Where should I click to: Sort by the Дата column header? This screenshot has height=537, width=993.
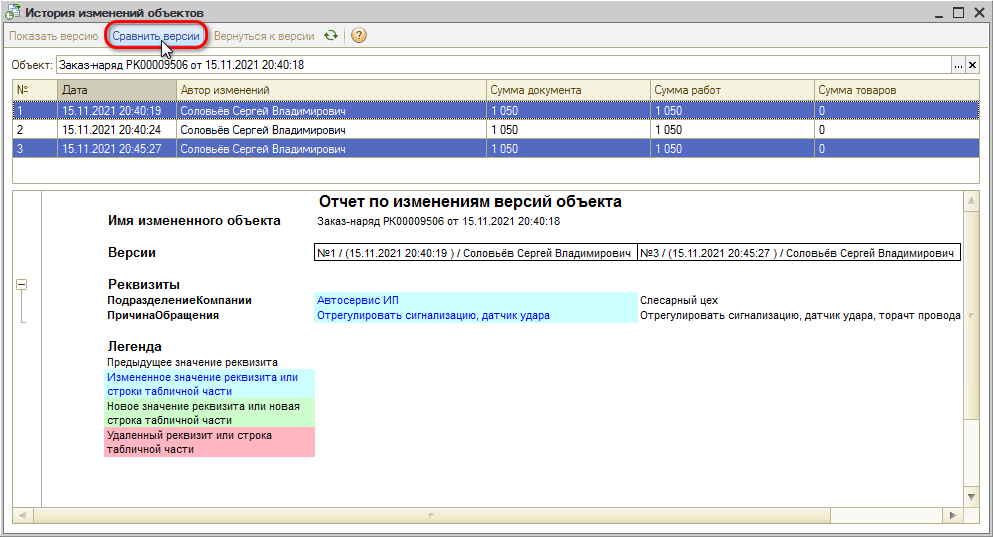(116, 90)
